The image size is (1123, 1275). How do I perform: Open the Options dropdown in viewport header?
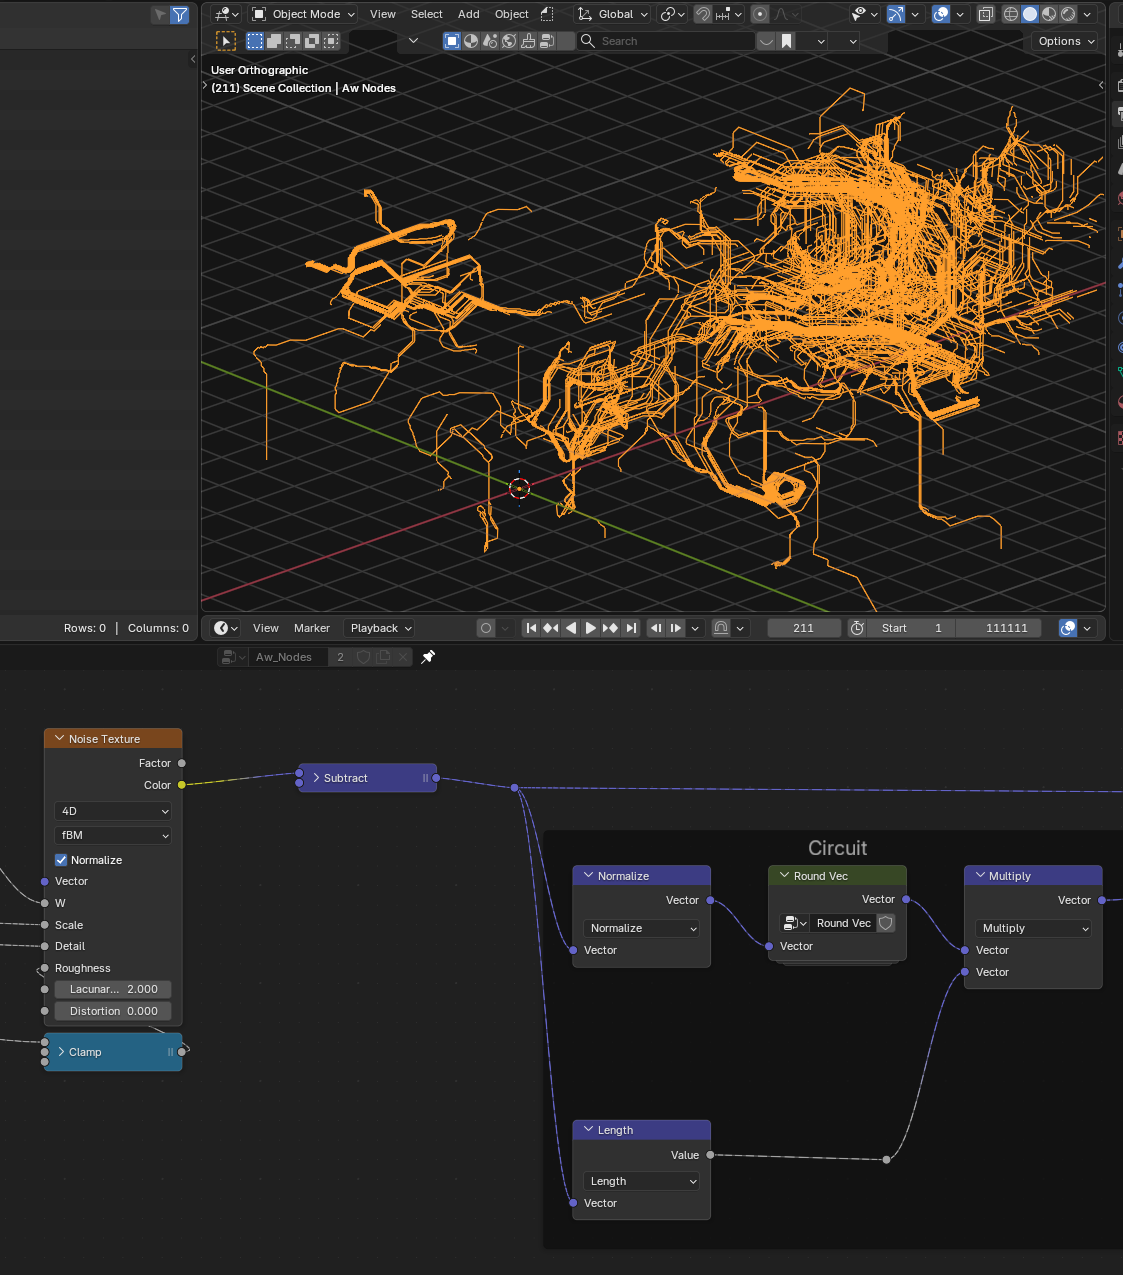1066,41
